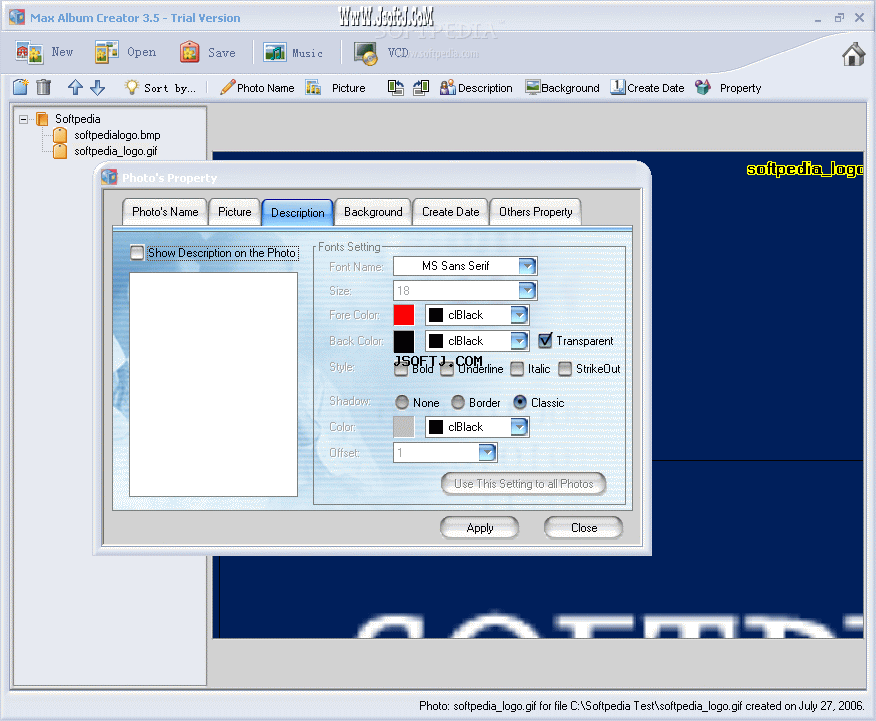Click the Max Album Creator title bar icon
This screenshot has width=876, height=721.
[x=17, y=17]
